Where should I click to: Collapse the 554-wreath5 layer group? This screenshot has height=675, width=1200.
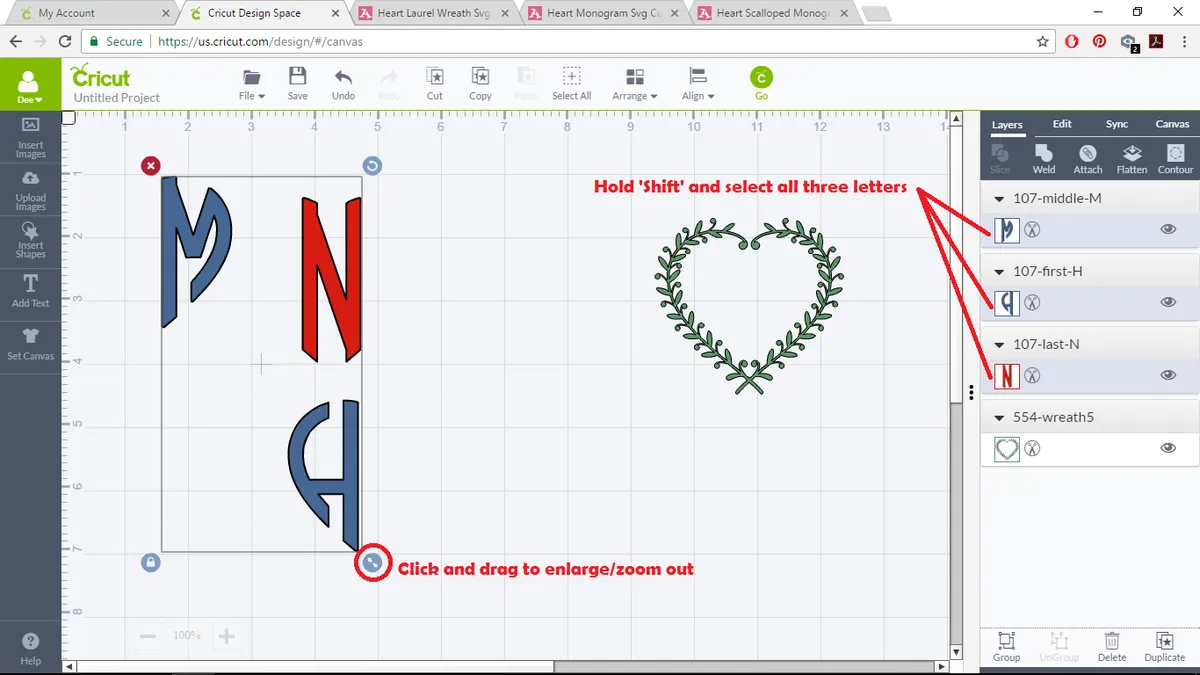coord(999,417)
